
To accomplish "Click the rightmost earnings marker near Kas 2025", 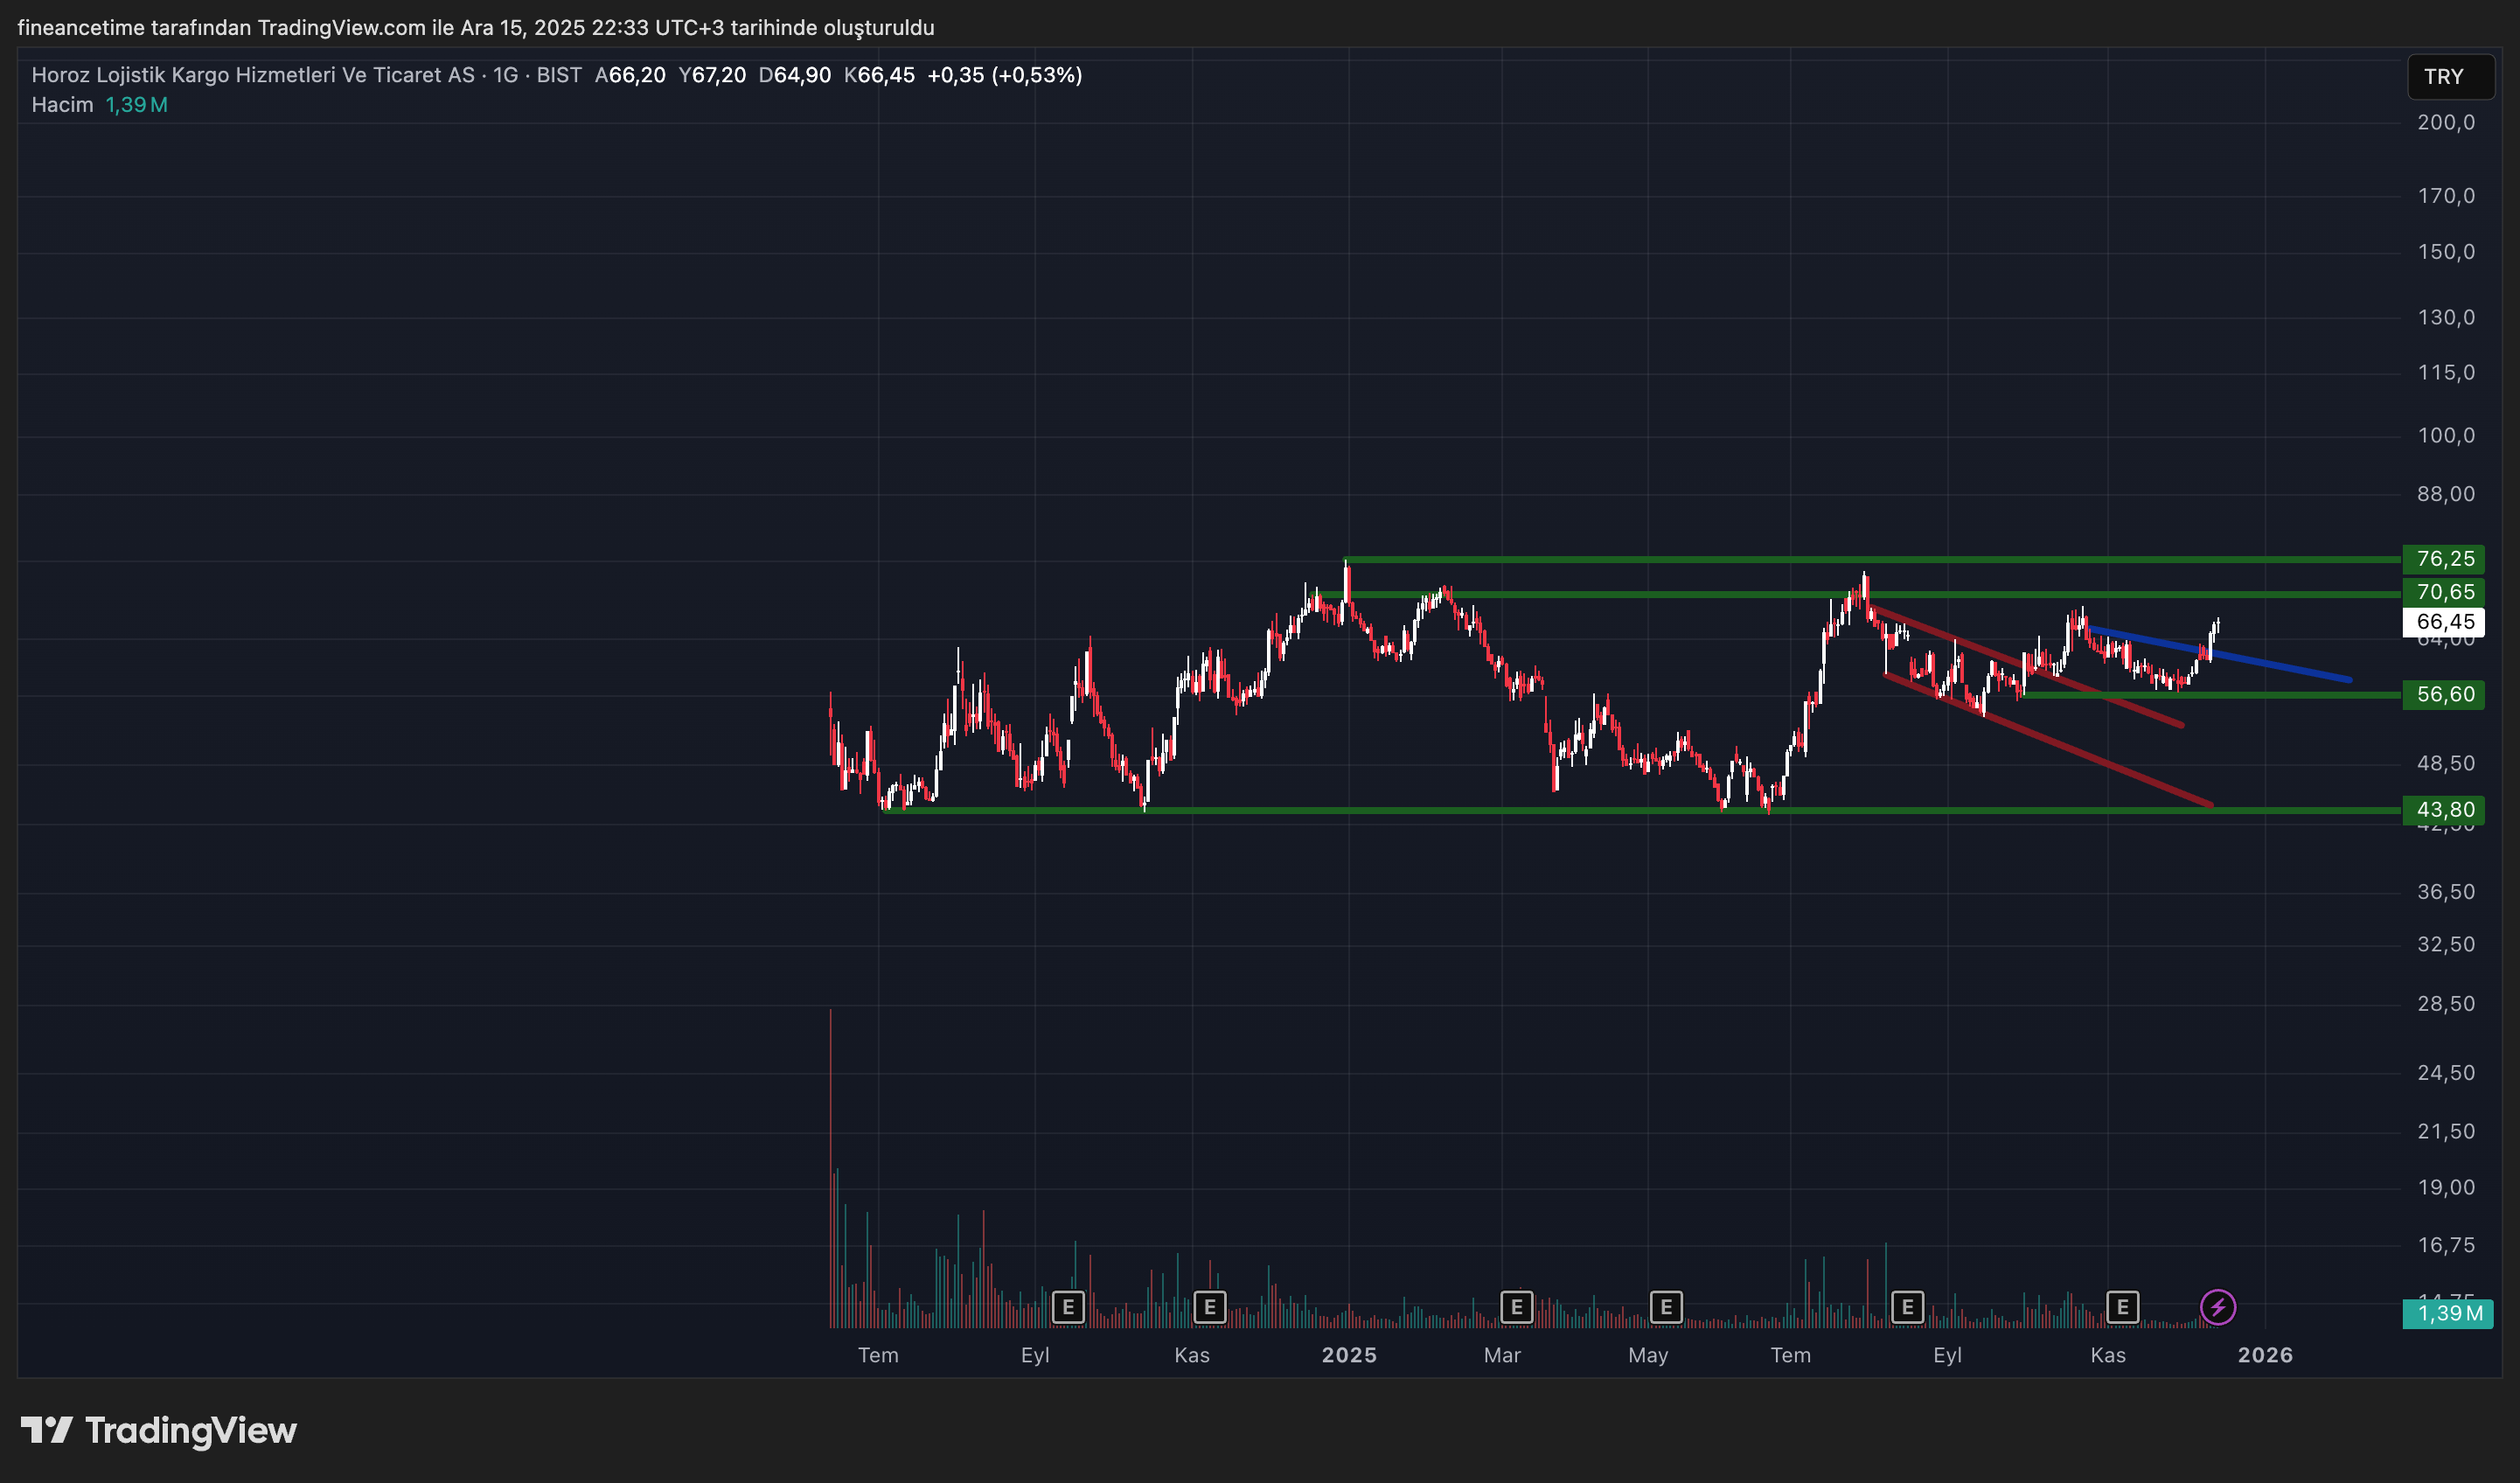I will [2122, 1306].
